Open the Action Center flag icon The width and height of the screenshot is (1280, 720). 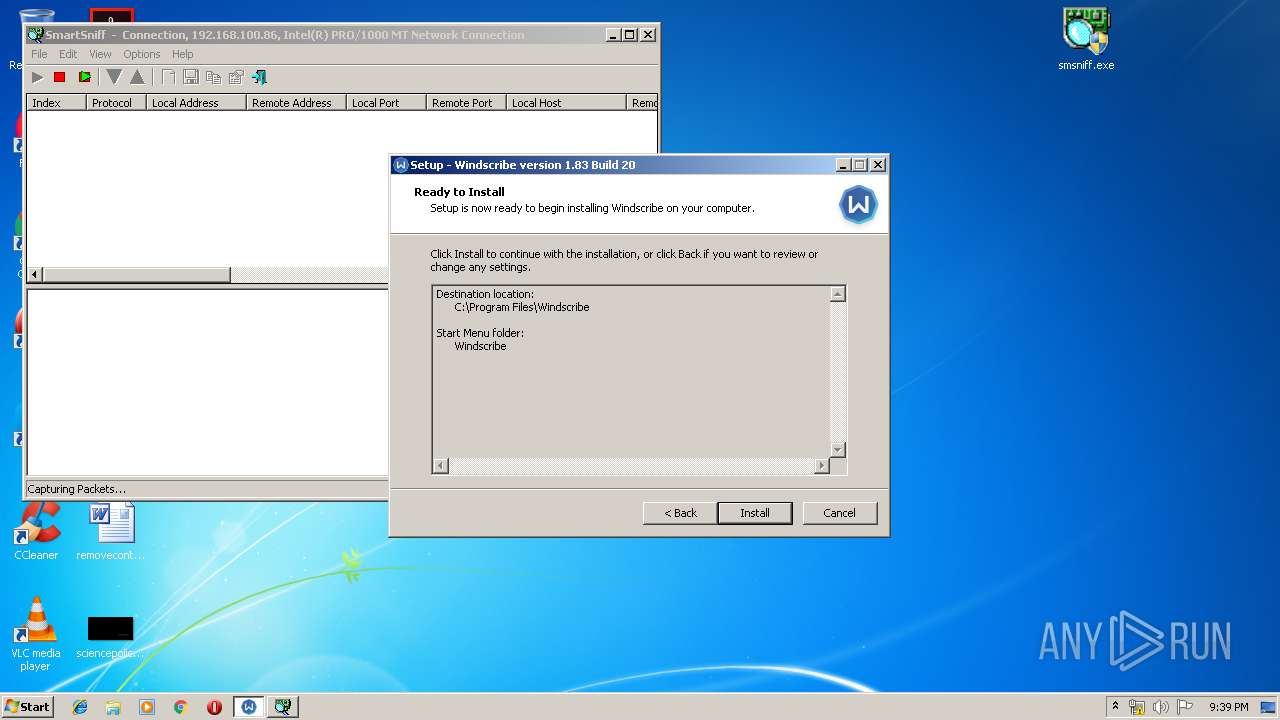click(1185, 707)
